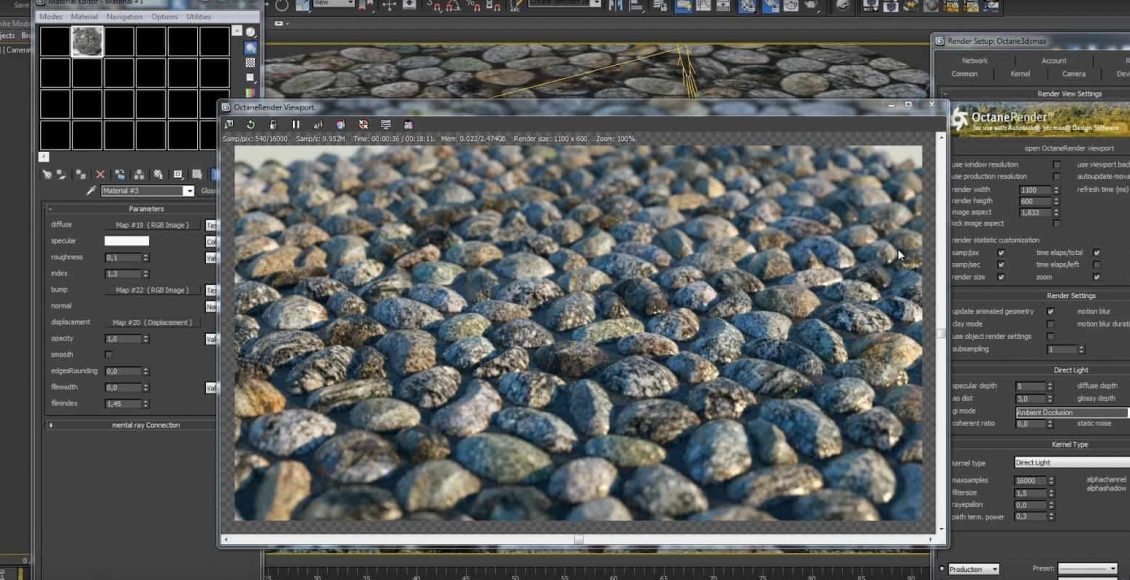1130x580 pixels.
Task: Select the cobblestone material sample slot
Action: 87,41
